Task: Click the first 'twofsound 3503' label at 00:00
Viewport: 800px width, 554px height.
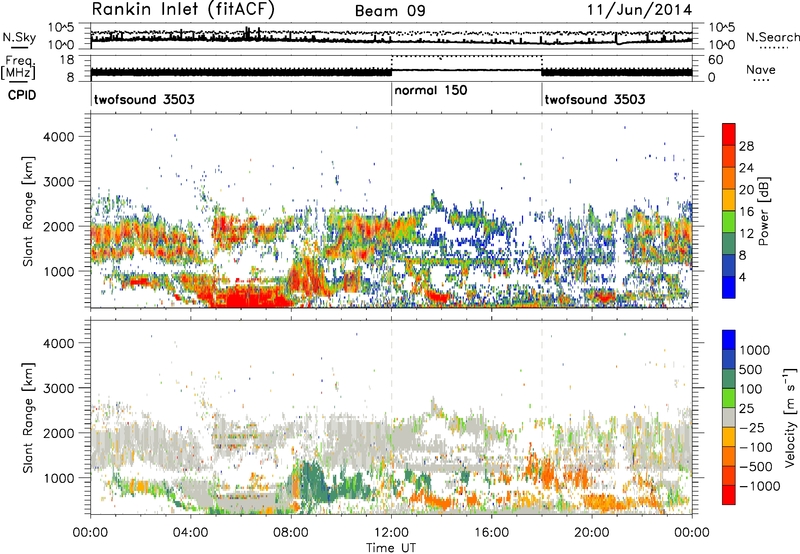Action: 144,99
